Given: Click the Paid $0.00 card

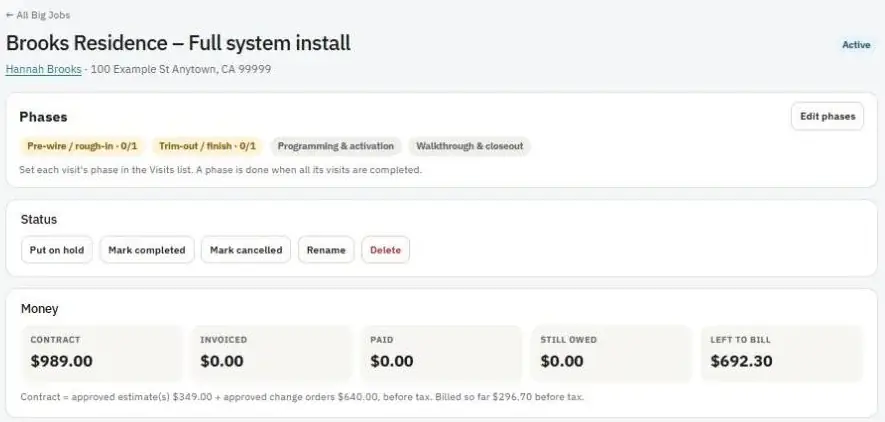Looking at the screenshot, I should (442, 354).
